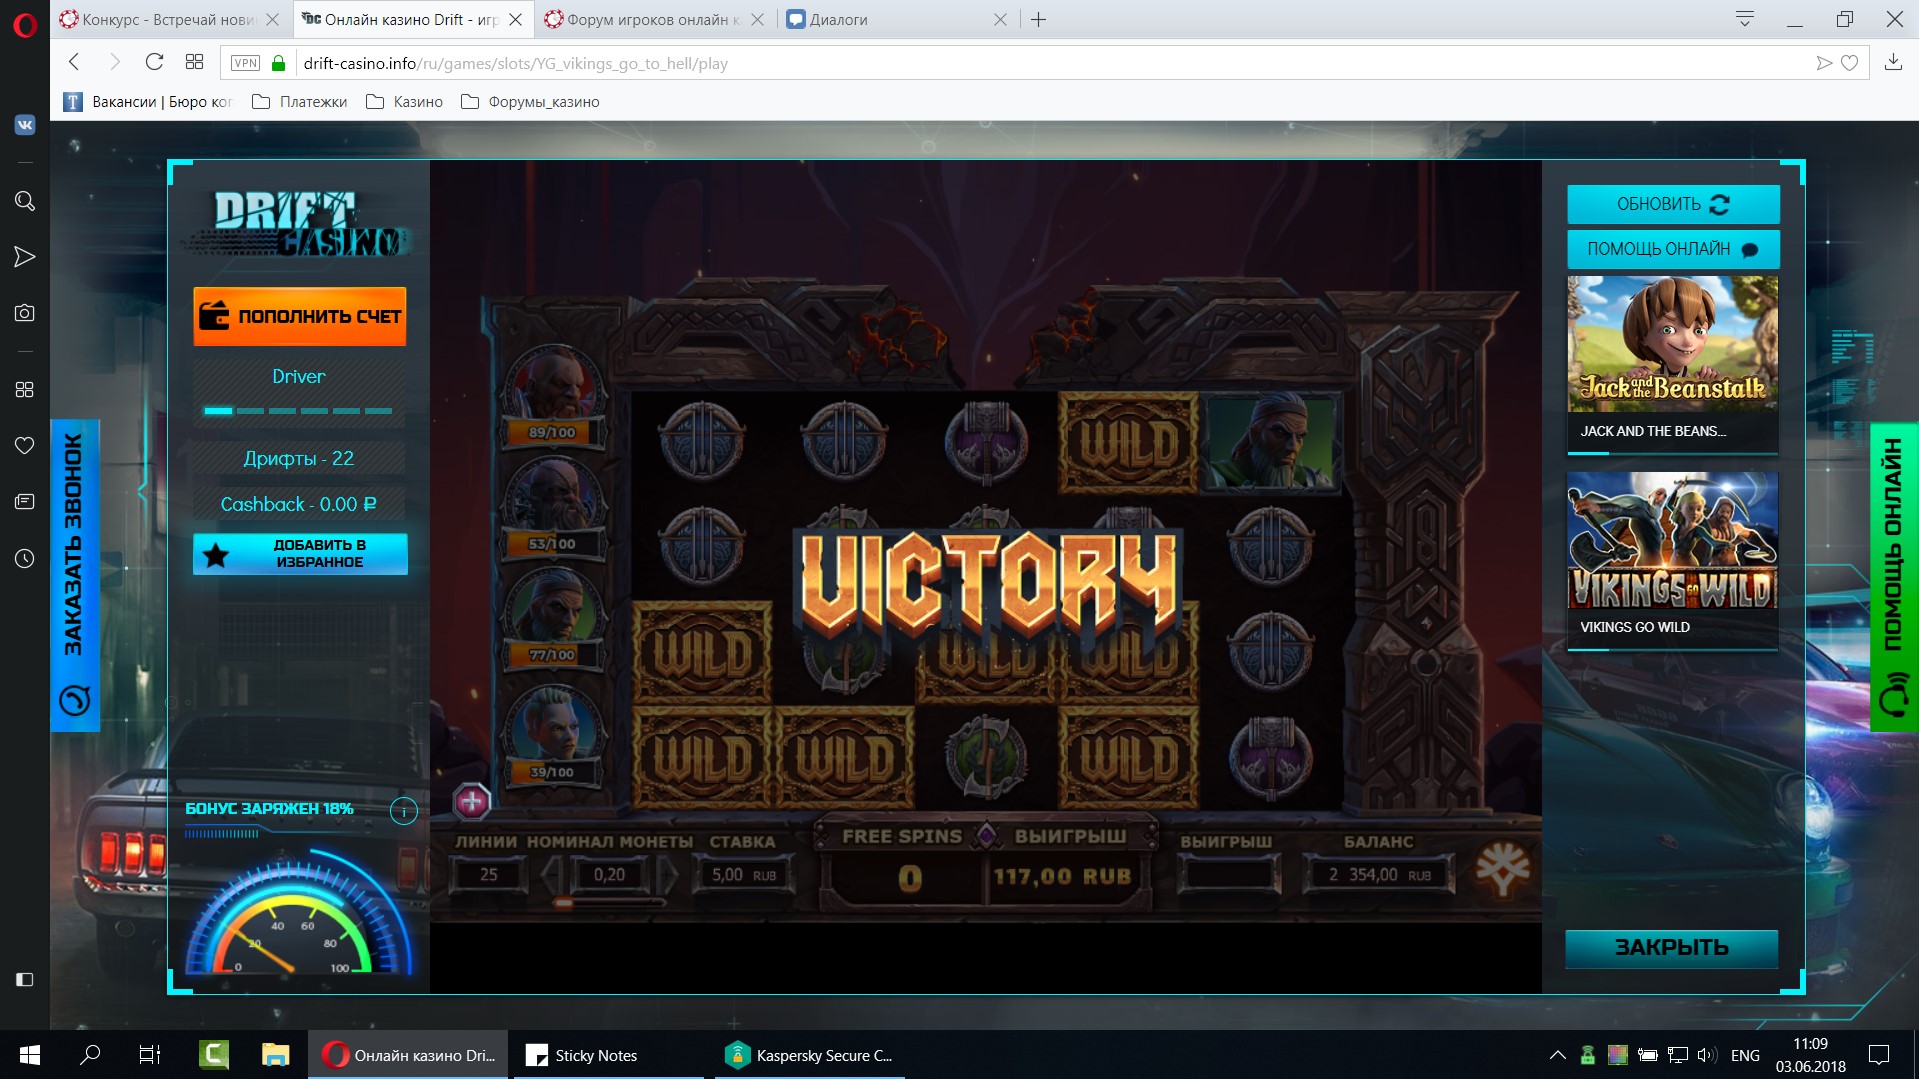The image size is (1919, 1079).
Task: Reload the current page
Action: click(x=154, y=62)
